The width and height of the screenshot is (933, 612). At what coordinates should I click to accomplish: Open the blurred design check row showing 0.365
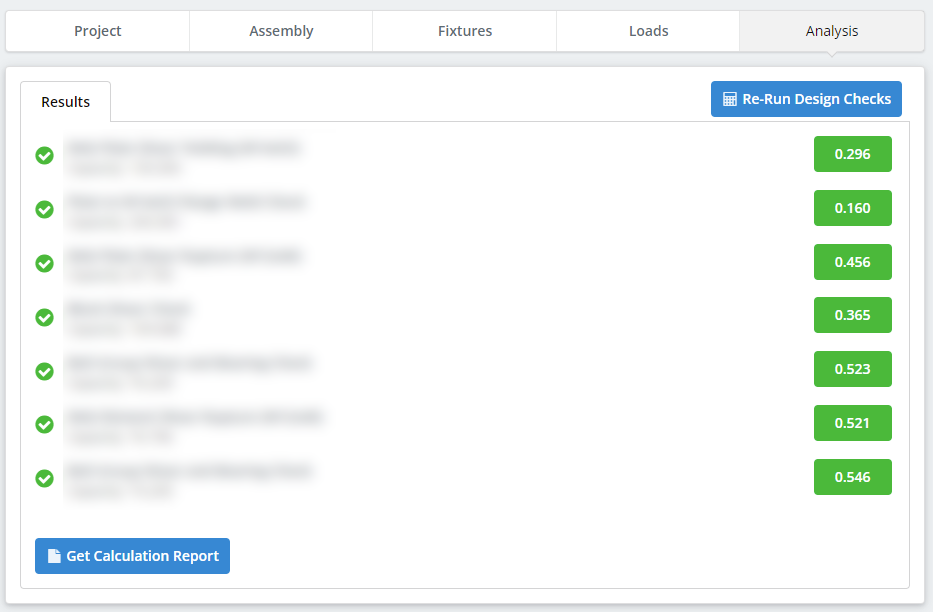(128, 317)
